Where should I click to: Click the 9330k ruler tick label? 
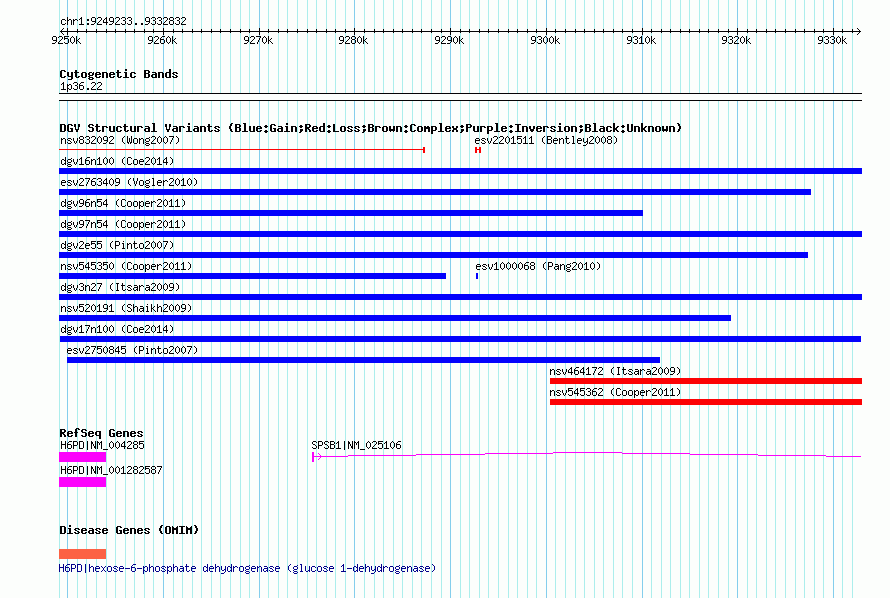pyautogui.click(x=832, y=40)
